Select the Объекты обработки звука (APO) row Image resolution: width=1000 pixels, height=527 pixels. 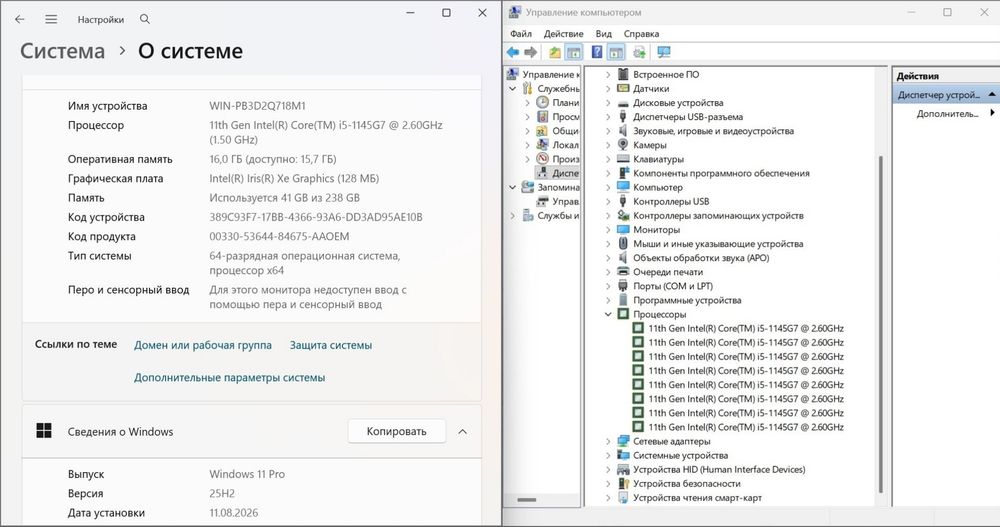tap(701, 258)
